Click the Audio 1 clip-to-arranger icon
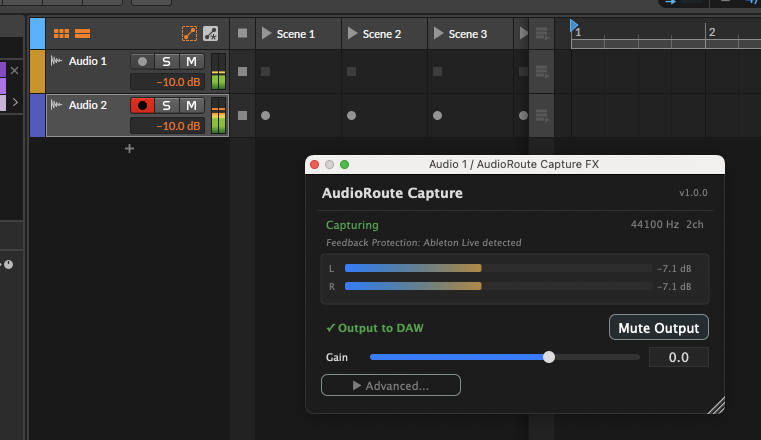Viewport: 761px width, 440px height. [x=542, y=72]
